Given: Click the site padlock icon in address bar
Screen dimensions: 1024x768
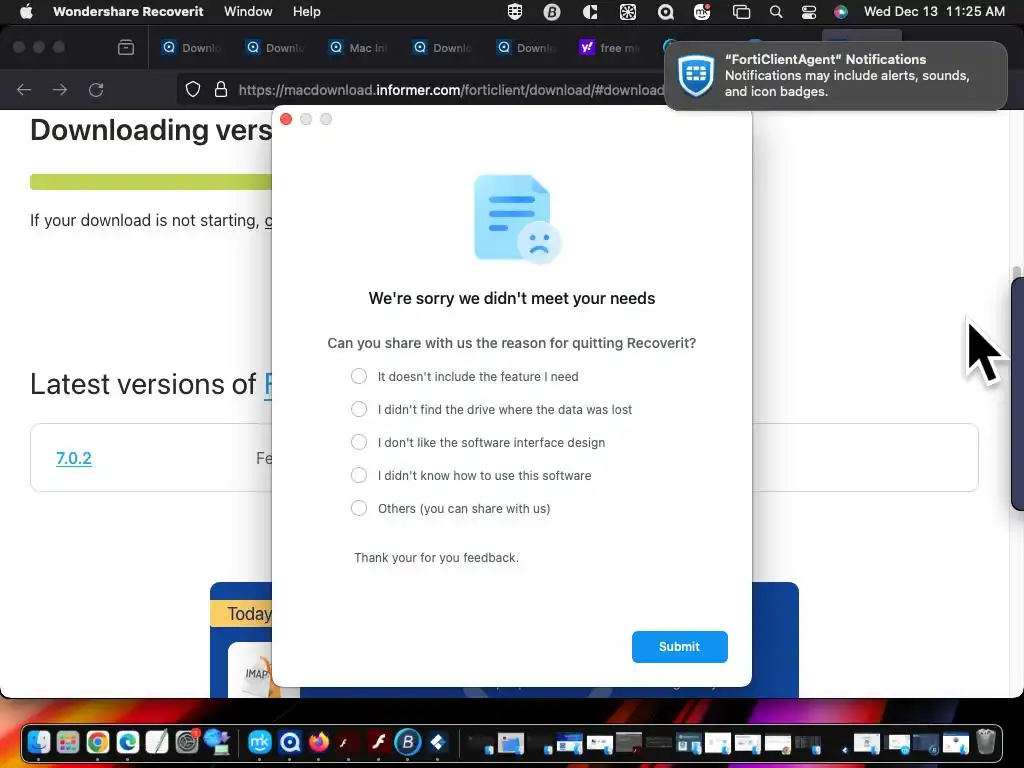Looking at the screenshot, I should click(x=221, y=89).
